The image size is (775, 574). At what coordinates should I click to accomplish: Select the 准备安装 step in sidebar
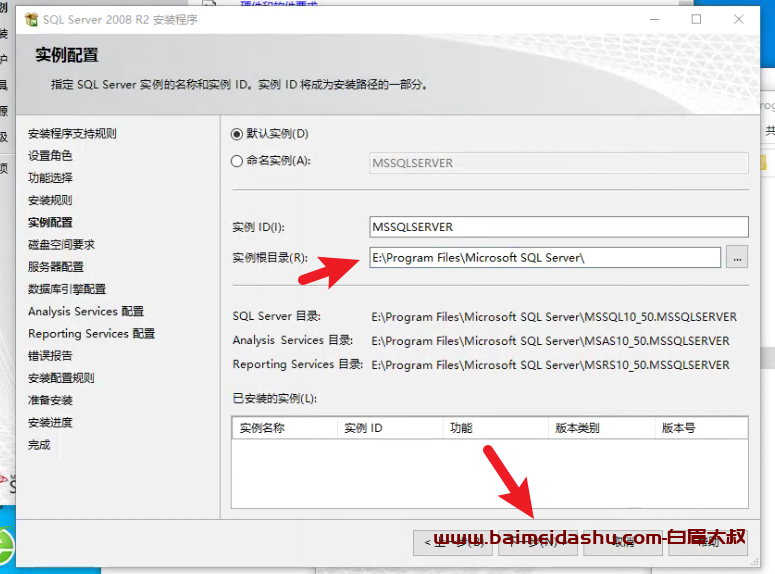[50, 400]
